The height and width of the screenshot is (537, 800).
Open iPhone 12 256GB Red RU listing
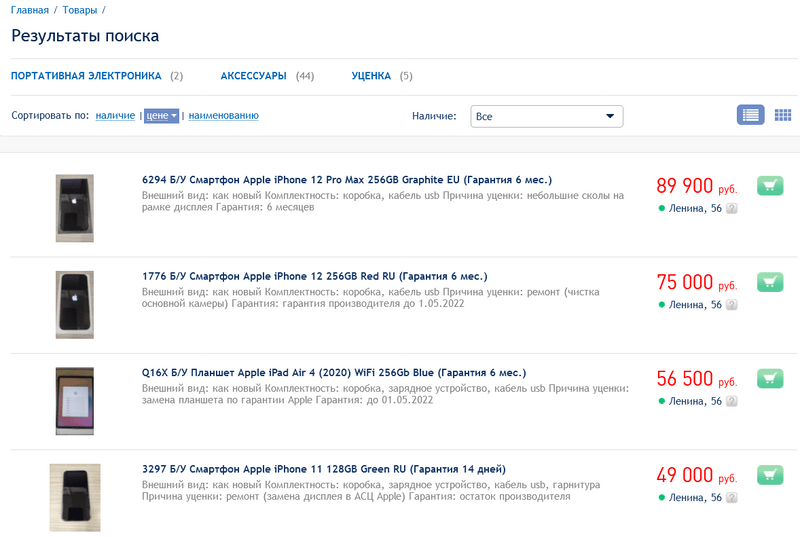pos(314,276)
